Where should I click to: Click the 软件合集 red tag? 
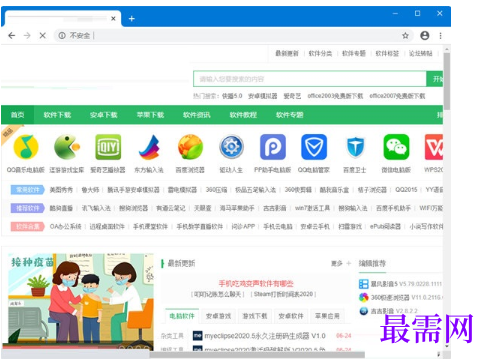pyautogui.click(x=27, y=227)
